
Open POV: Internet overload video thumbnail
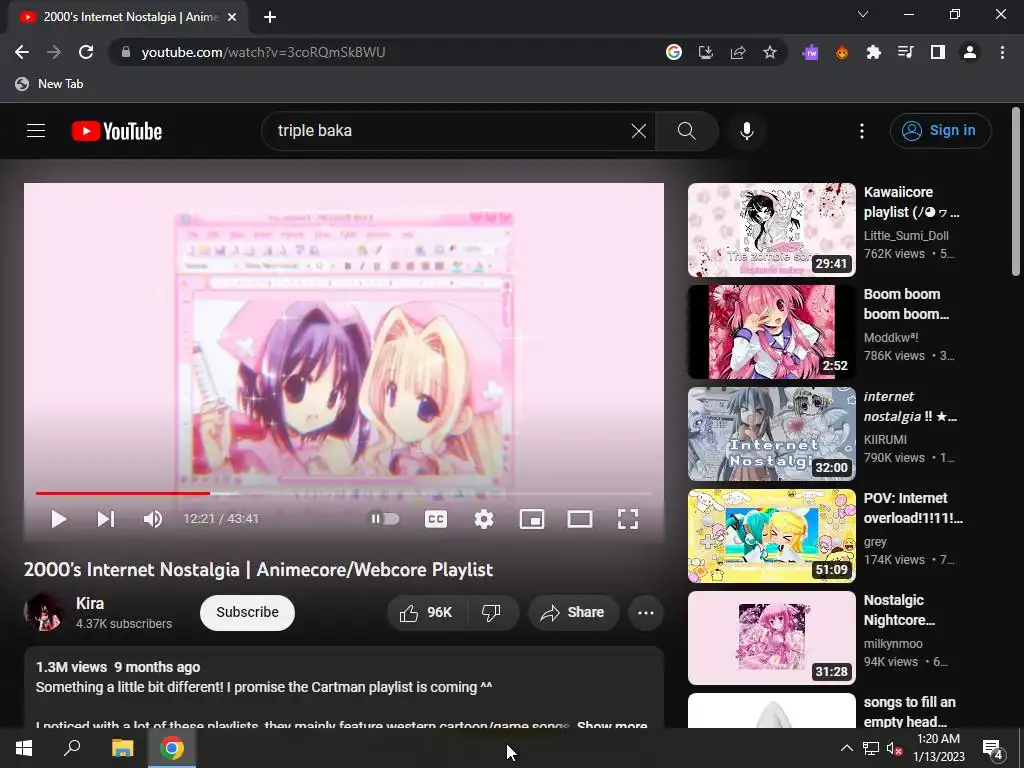(x=771, y=536)
